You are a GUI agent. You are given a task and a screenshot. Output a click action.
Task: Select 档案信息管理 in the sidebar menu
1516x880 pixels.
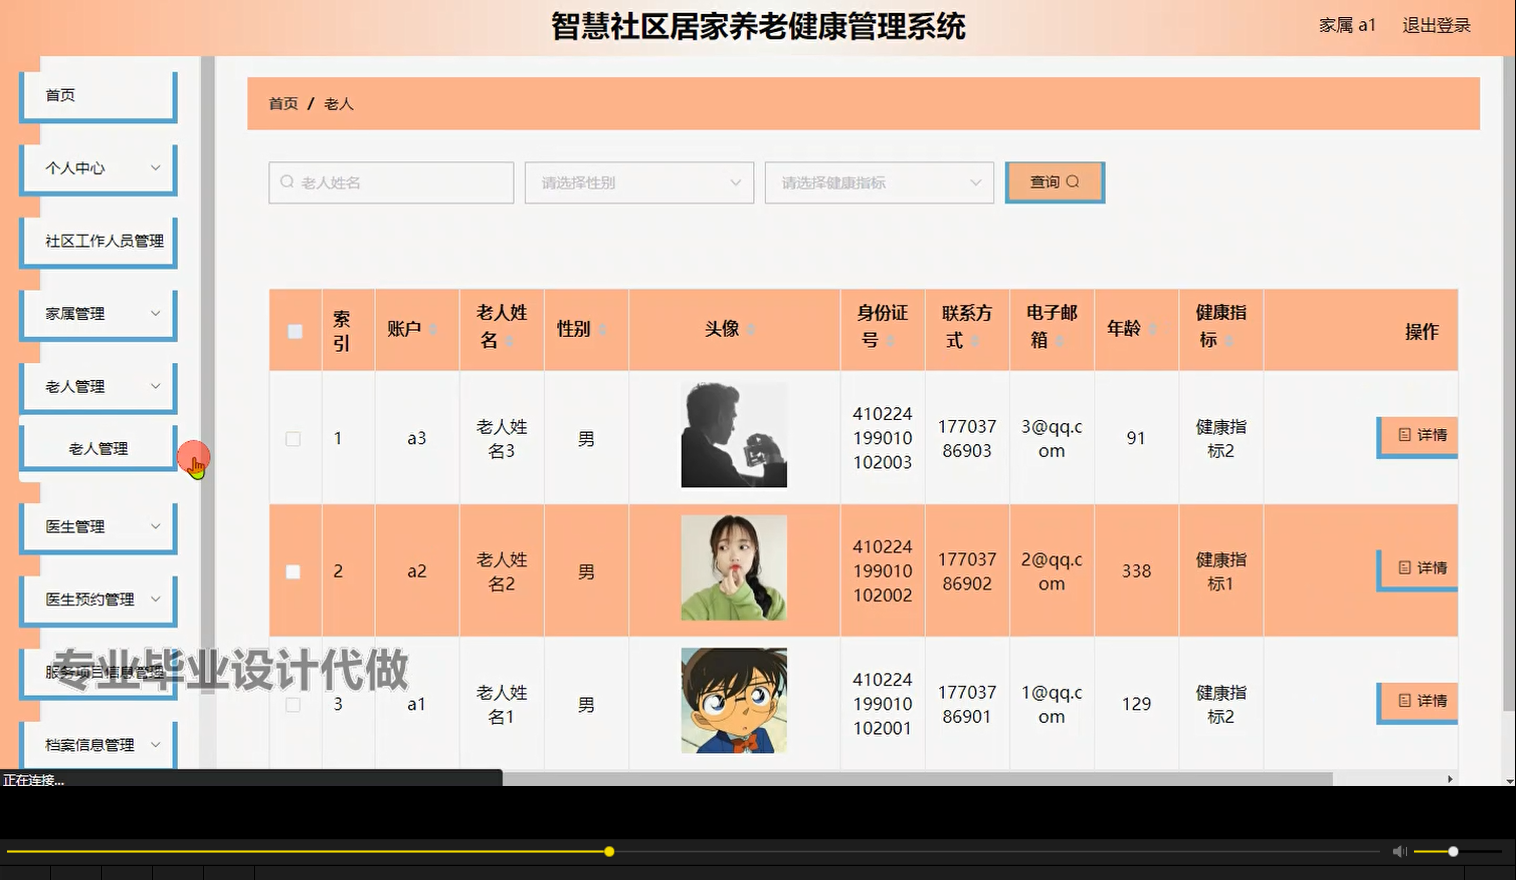pos(91,744)
